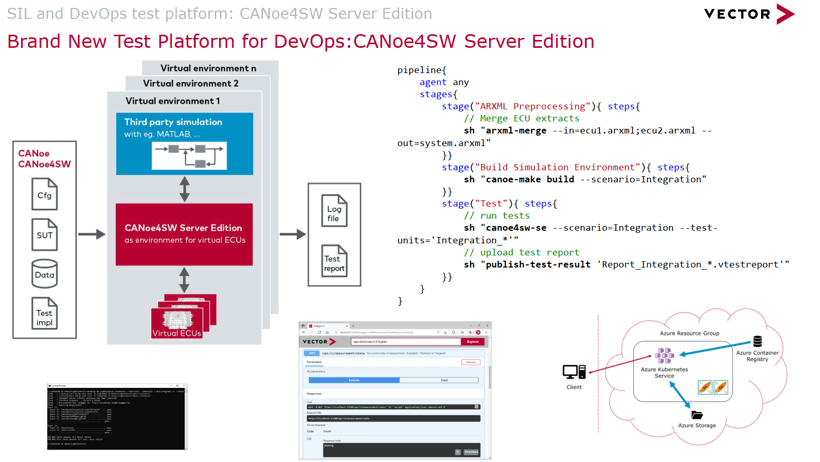
Task: Click the 'Azure Resource Group' label
Action: [689, 333]
